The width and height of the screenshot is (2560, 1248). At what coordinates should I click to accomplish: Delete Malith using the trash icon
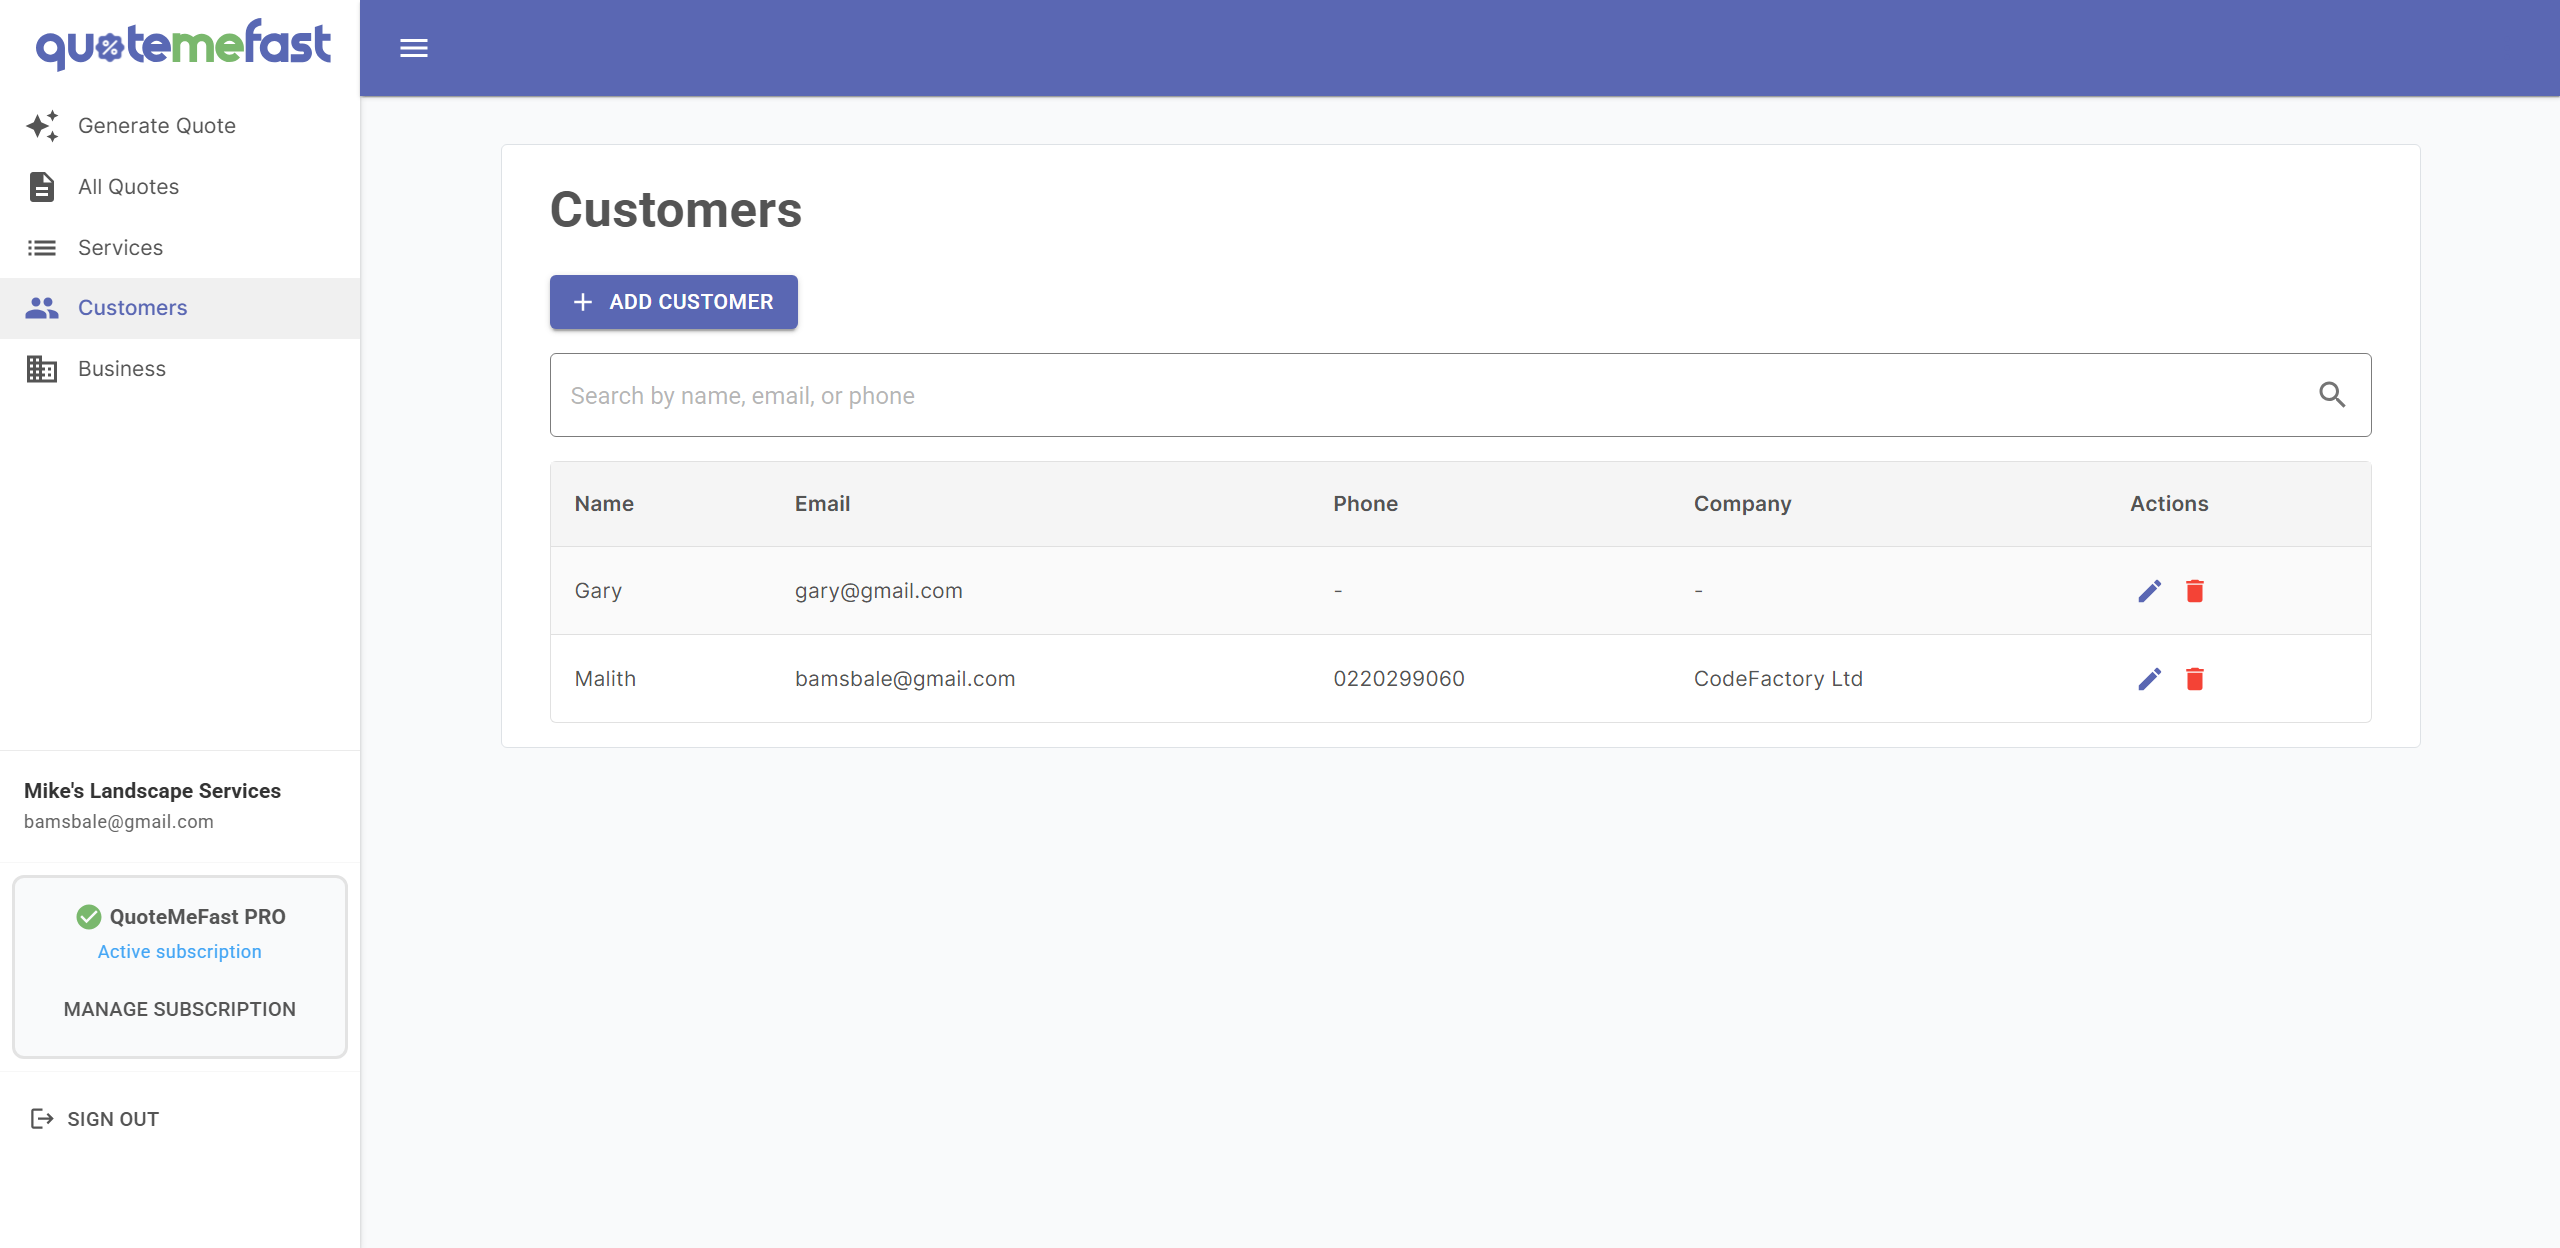(2195, 679)
